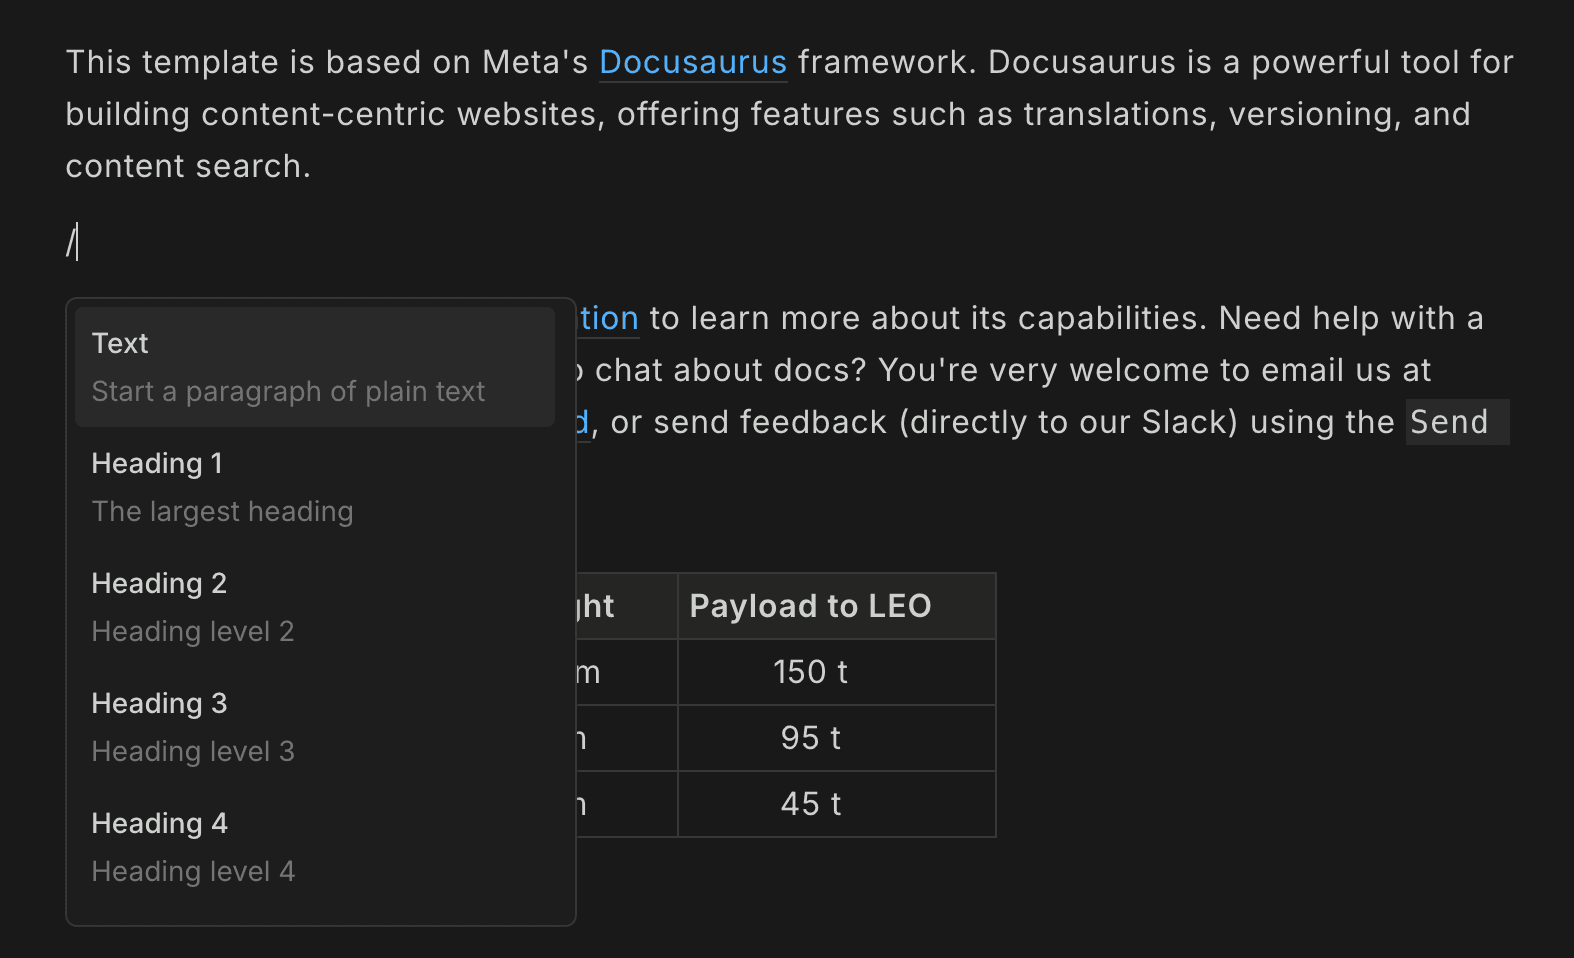Screen dimensions: 1574x958
Task: Select the '150 t' table cell
Action: [x=810, y=672]
